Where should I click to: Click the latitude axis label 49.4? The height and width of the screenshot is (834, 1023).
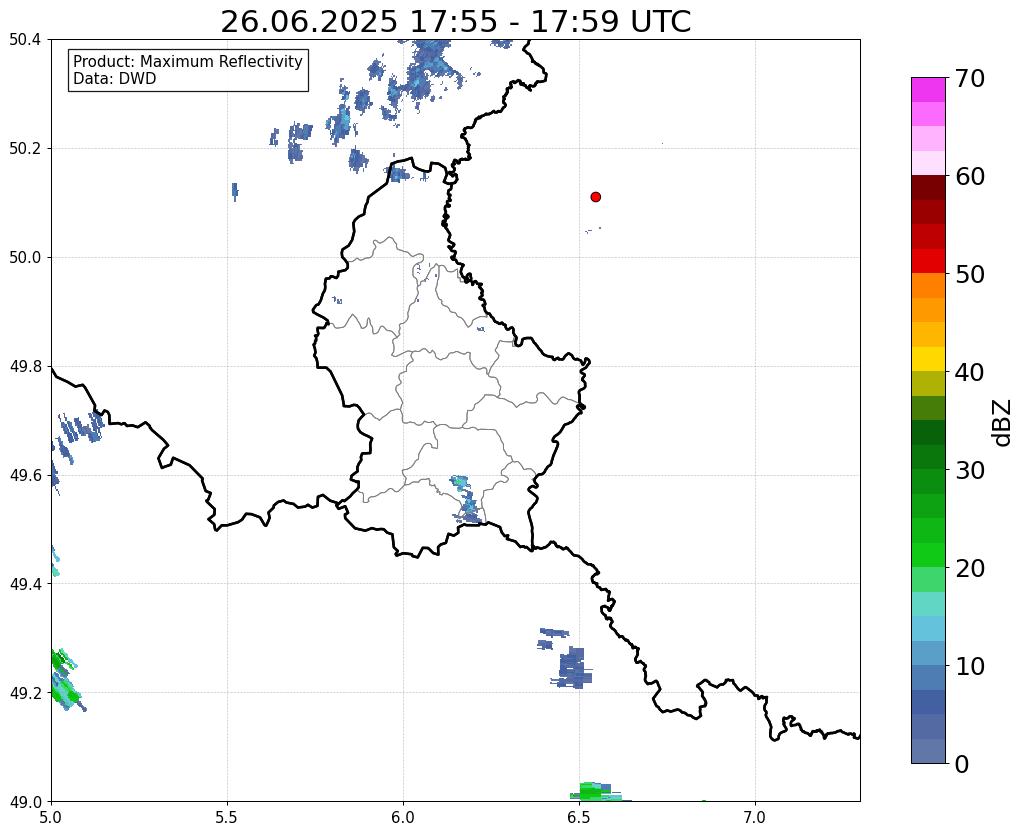tap(25, 584)
